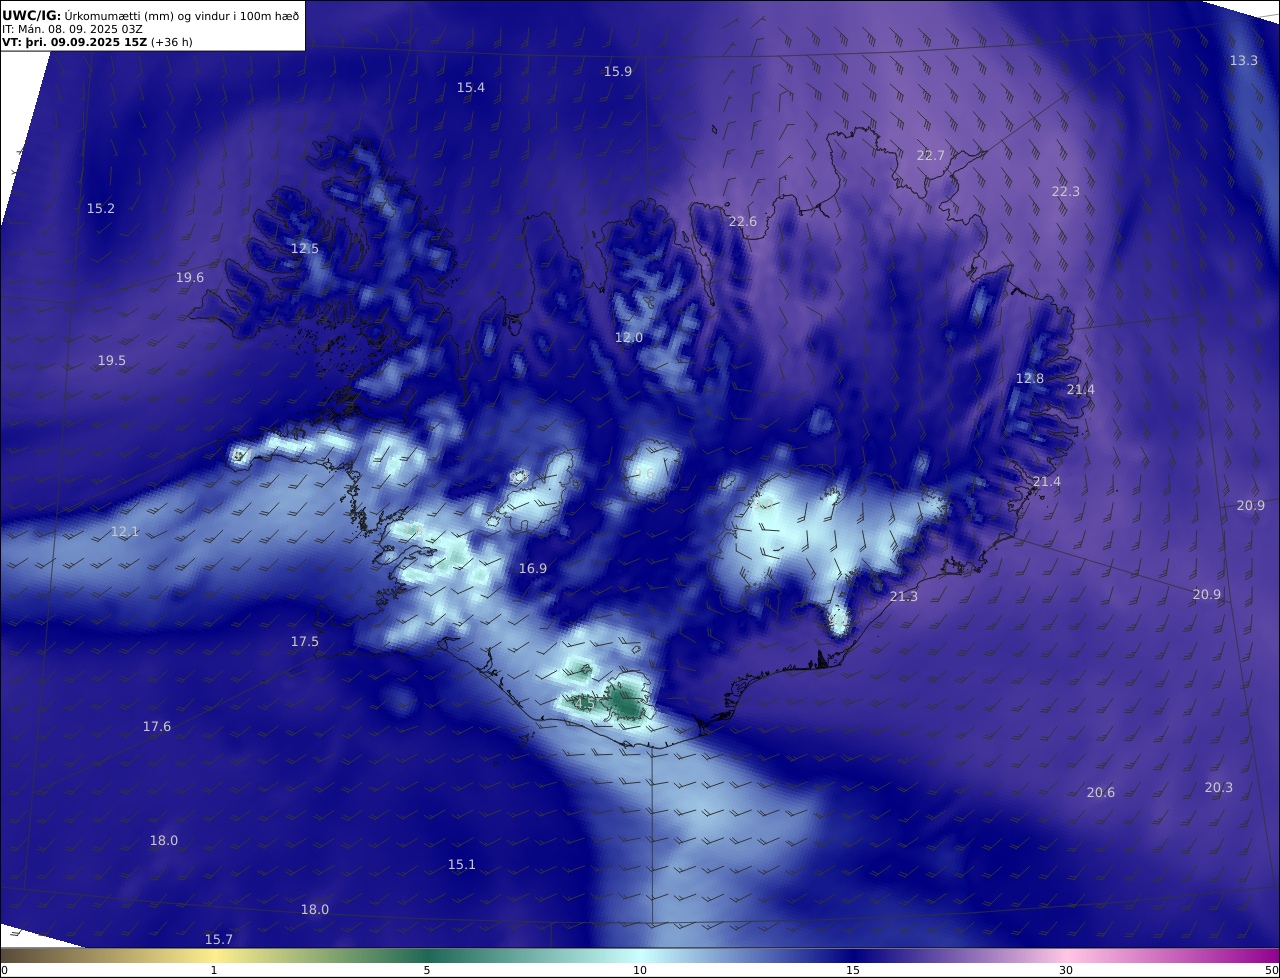The height and width of the screenshot is (978, 1280).
Task: Click the initialization time line 'IT: Mán. 08. 09. 2025 03Z'
Action: pos(72,30)
